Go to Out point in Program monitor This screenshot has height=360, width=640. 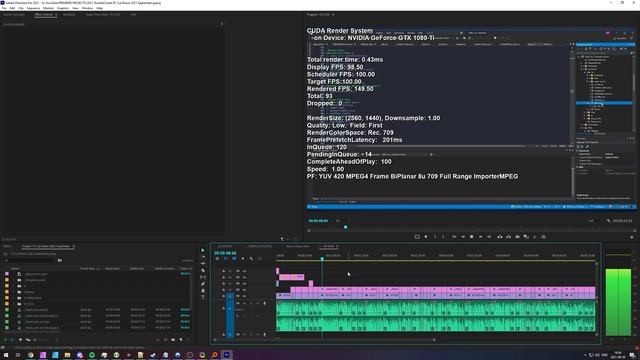489,237
